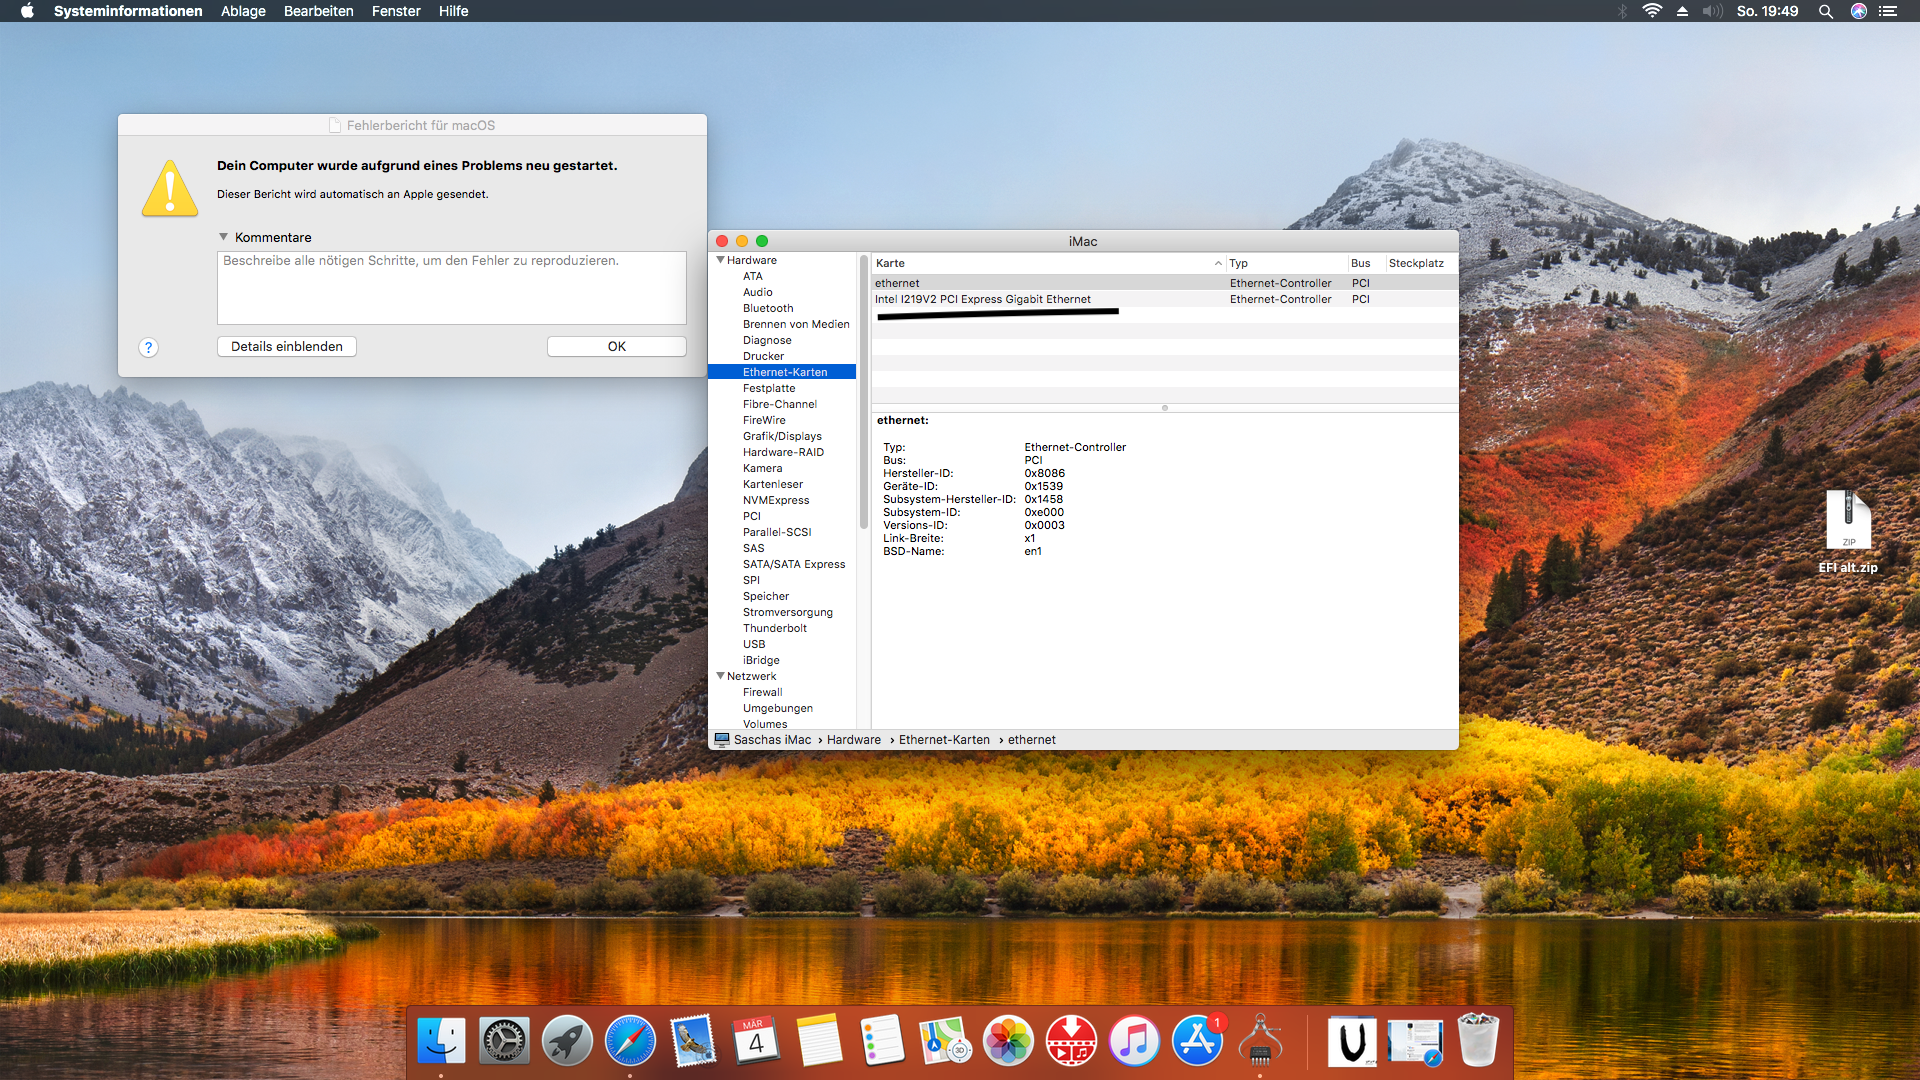
Task: Select Grafik/Displays in the sidebar
Action: pyautogui.click(x=782, y=436)
